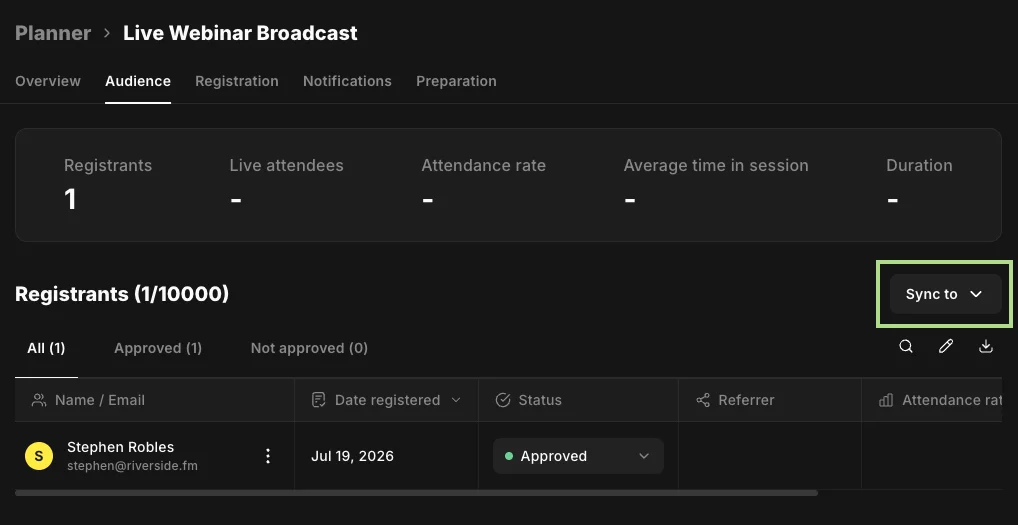This screenshot has height=525, width=1018.
Task: Open the Registration tab
Action: pyautogui.click(x=237, y=81)
